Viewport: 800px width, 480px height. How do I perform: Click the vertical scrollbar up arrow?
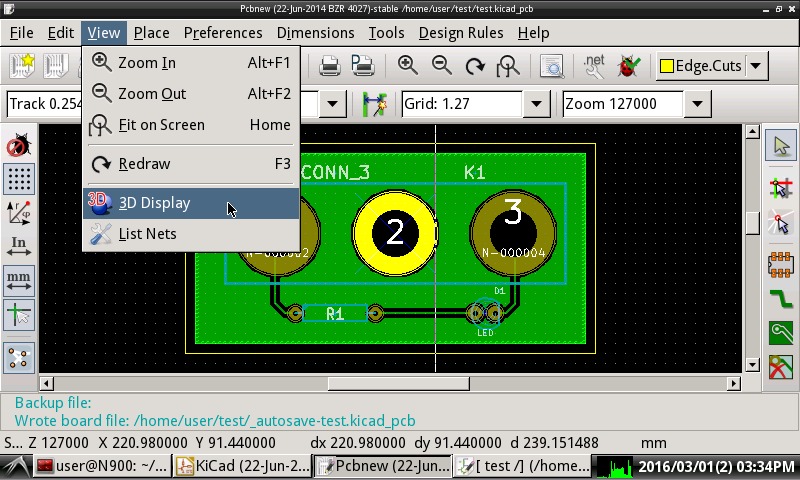pyautogui.click(x=752, y=132)
